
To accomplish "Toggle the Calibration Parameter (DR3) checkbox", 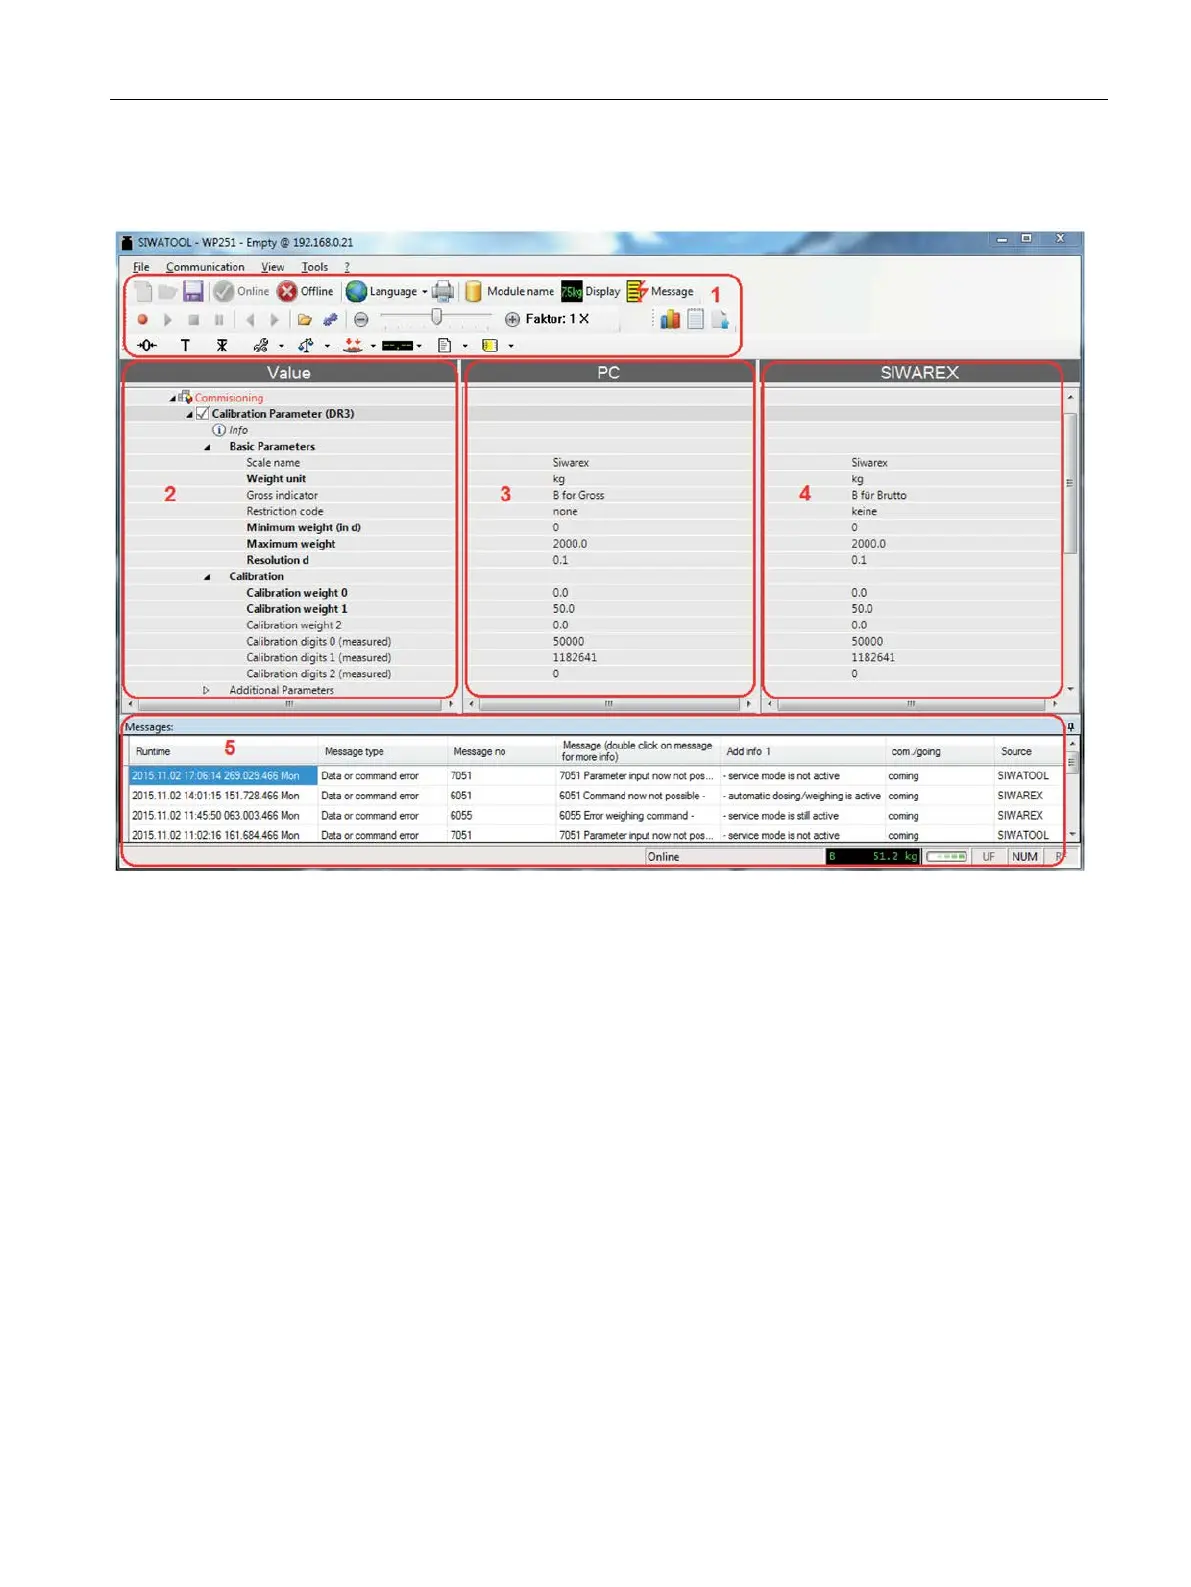I will [203, 414].
